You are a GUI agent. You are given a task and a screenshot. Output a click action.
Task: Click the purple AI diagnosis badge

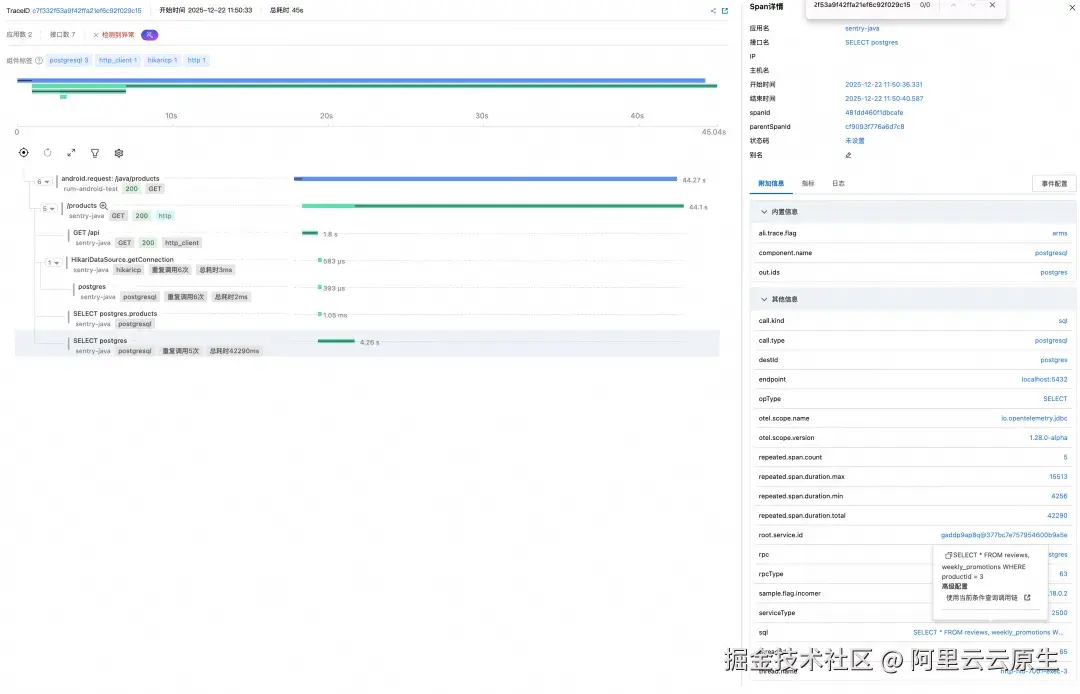149,35
